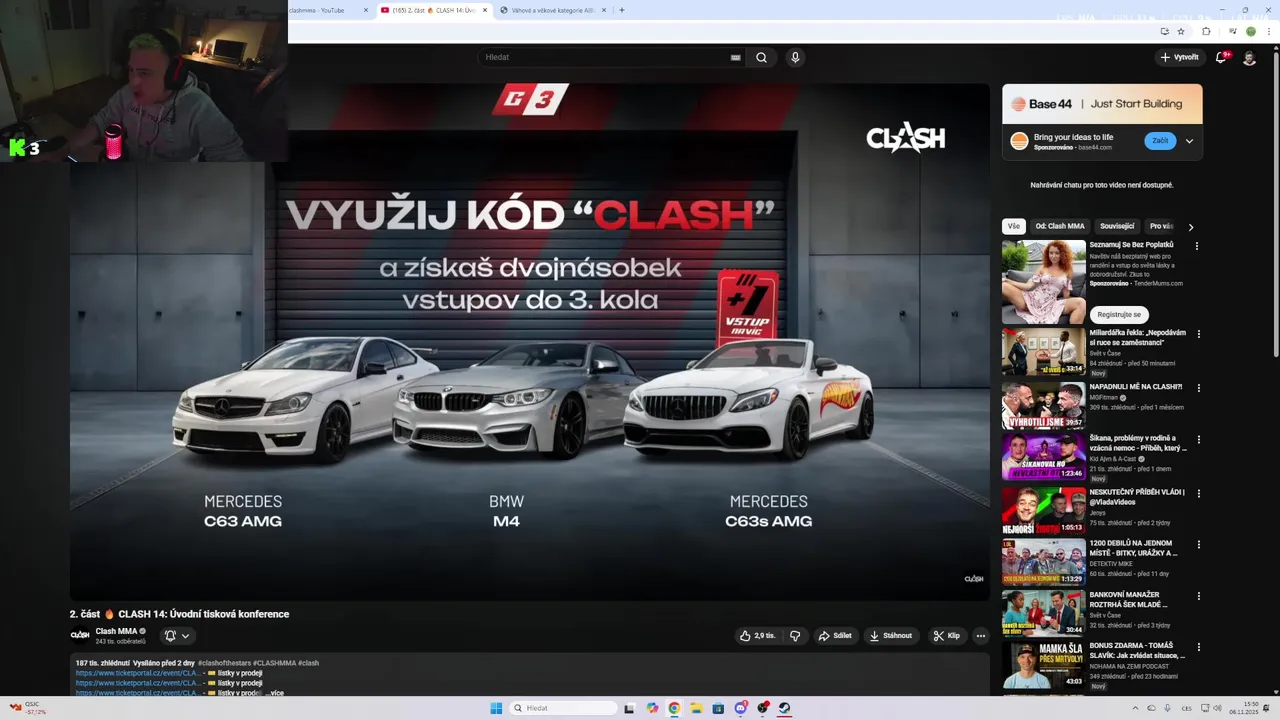This screenshot has width=1280, height=720.
Task: Open Chrome profile avatar
Action: click(x=1250, y=31)
